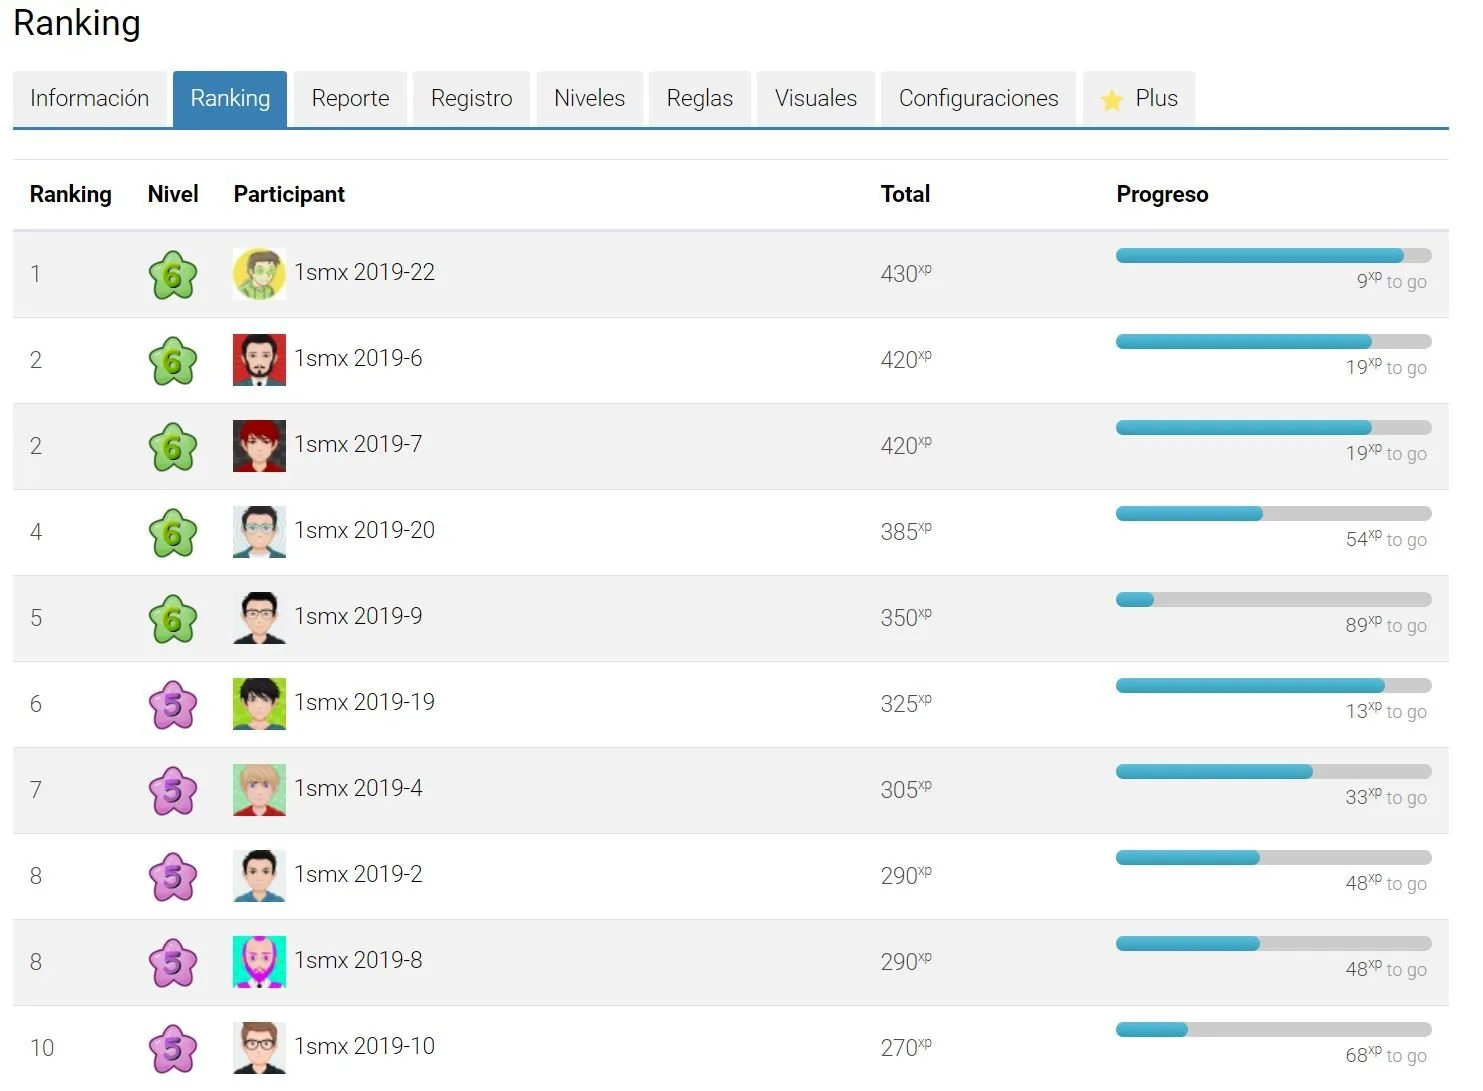Click the 430xp total value

[906, 273]
